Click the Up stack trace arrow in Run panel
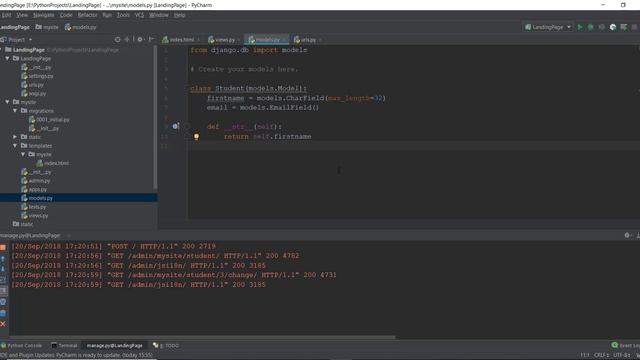640x360 pixels. point(3,259)
